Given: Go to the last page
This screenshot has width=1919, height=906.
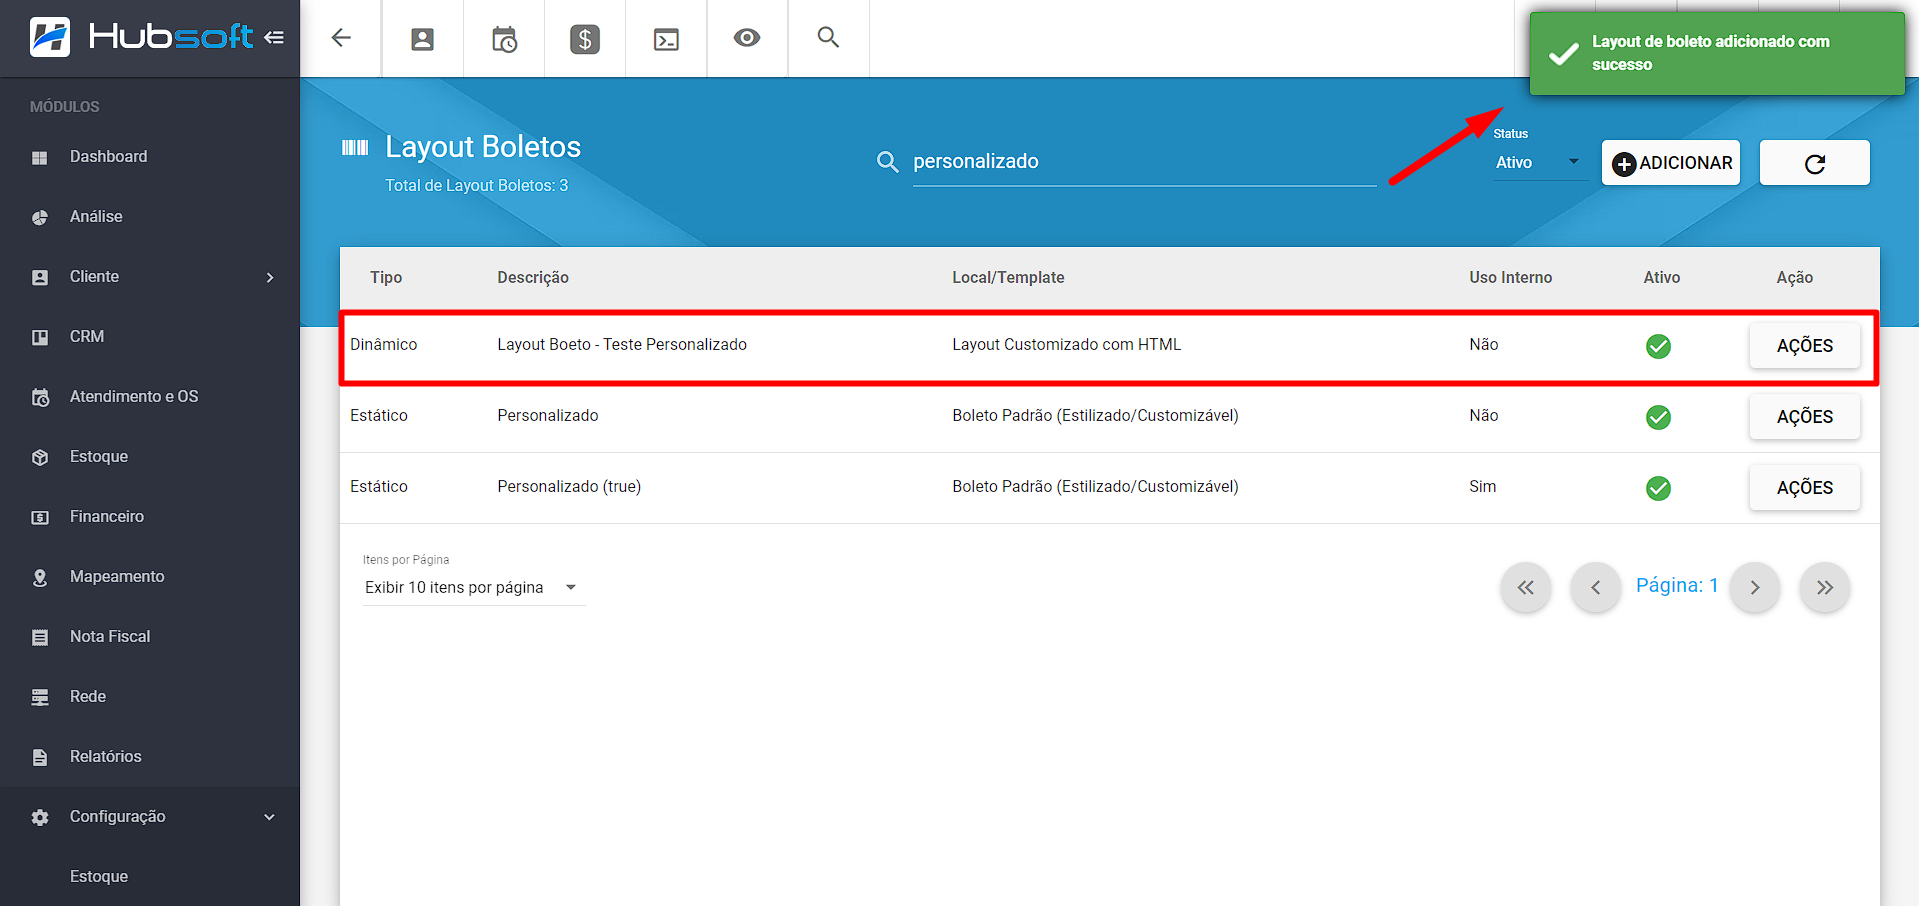Looking at the screenshot, I should coord(1825,587).
